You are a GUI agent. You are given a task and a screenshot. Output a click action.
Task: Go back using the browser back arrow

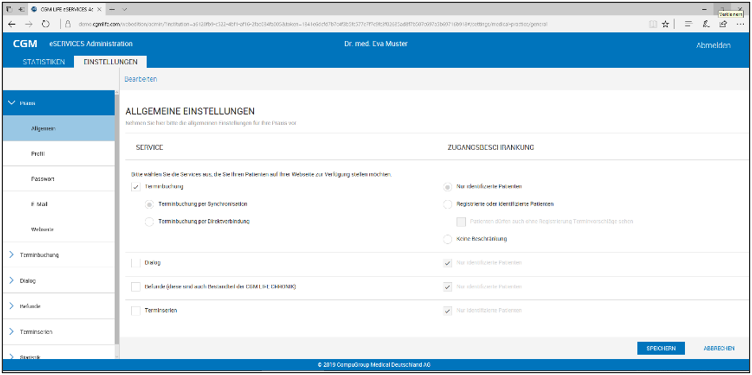[x=12, y=24]
